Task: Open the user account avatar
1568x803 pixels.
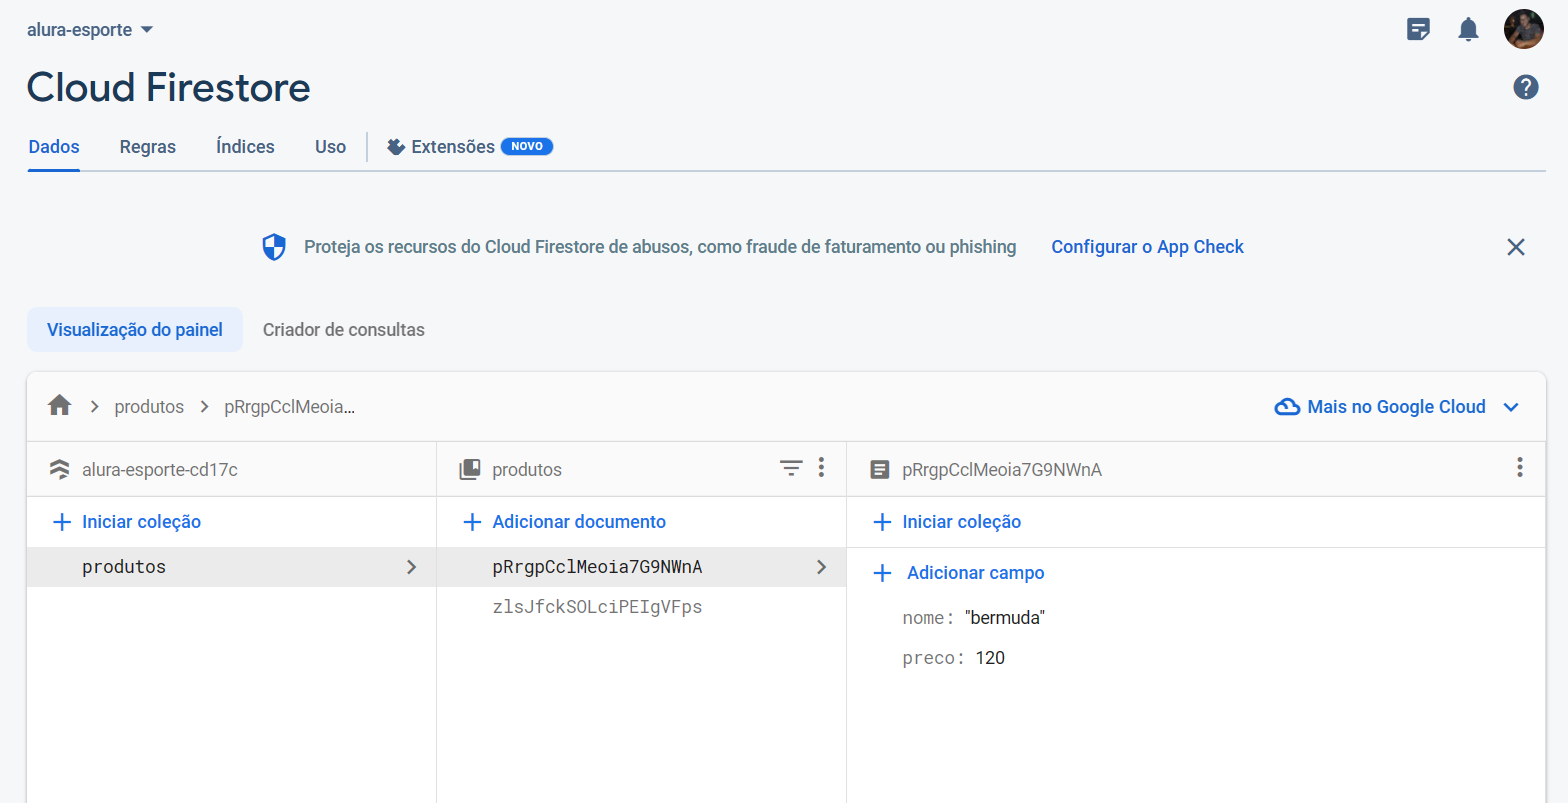Action: tap(1524, 29)
